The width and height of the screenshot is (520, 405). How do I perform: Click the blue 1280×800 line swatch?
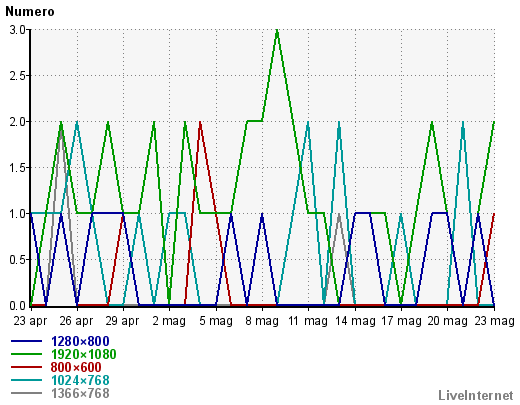click(x=26, y=341)
